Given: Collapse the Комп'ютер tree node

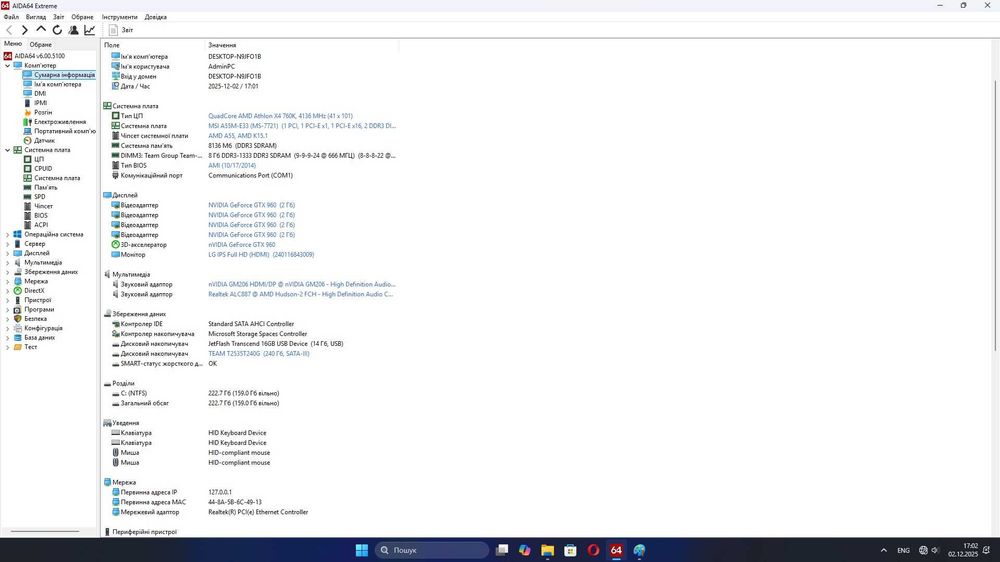Looking at the screenshot, I should (x=8, y=65).
